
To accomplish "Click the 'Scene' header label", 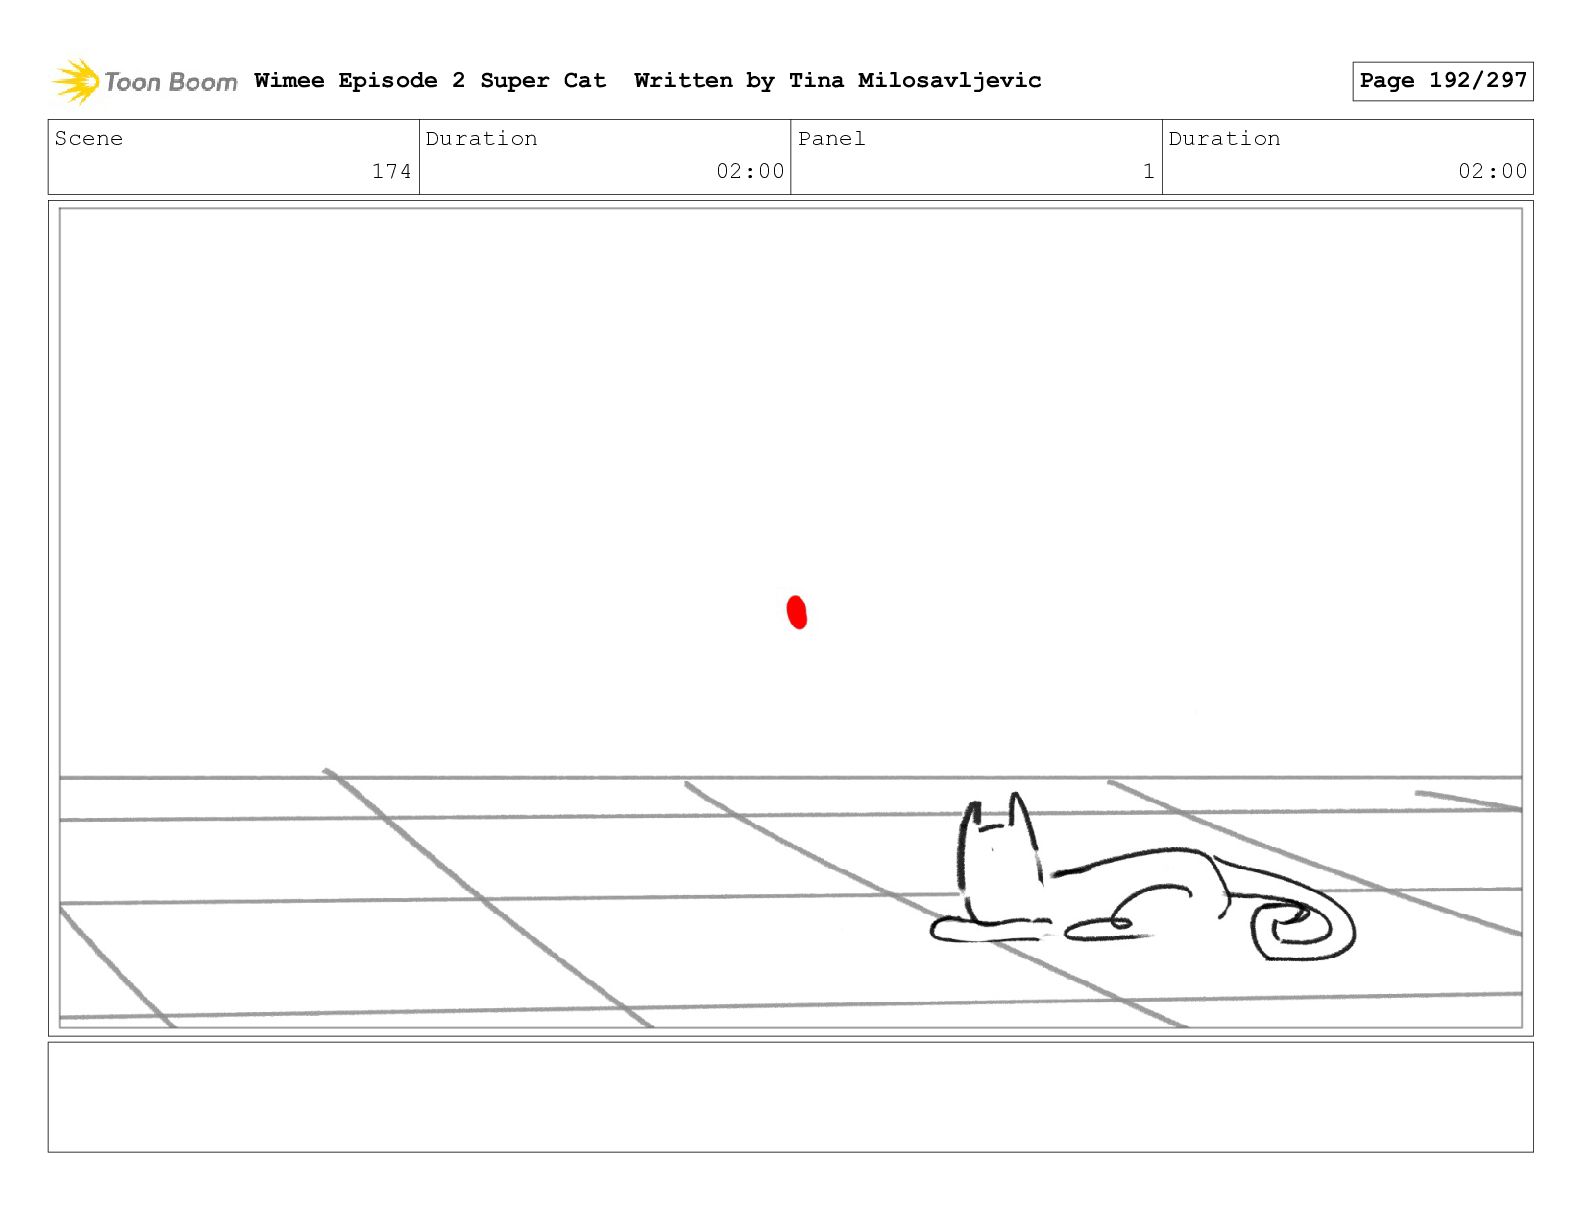I will click(x=89, y=139).
